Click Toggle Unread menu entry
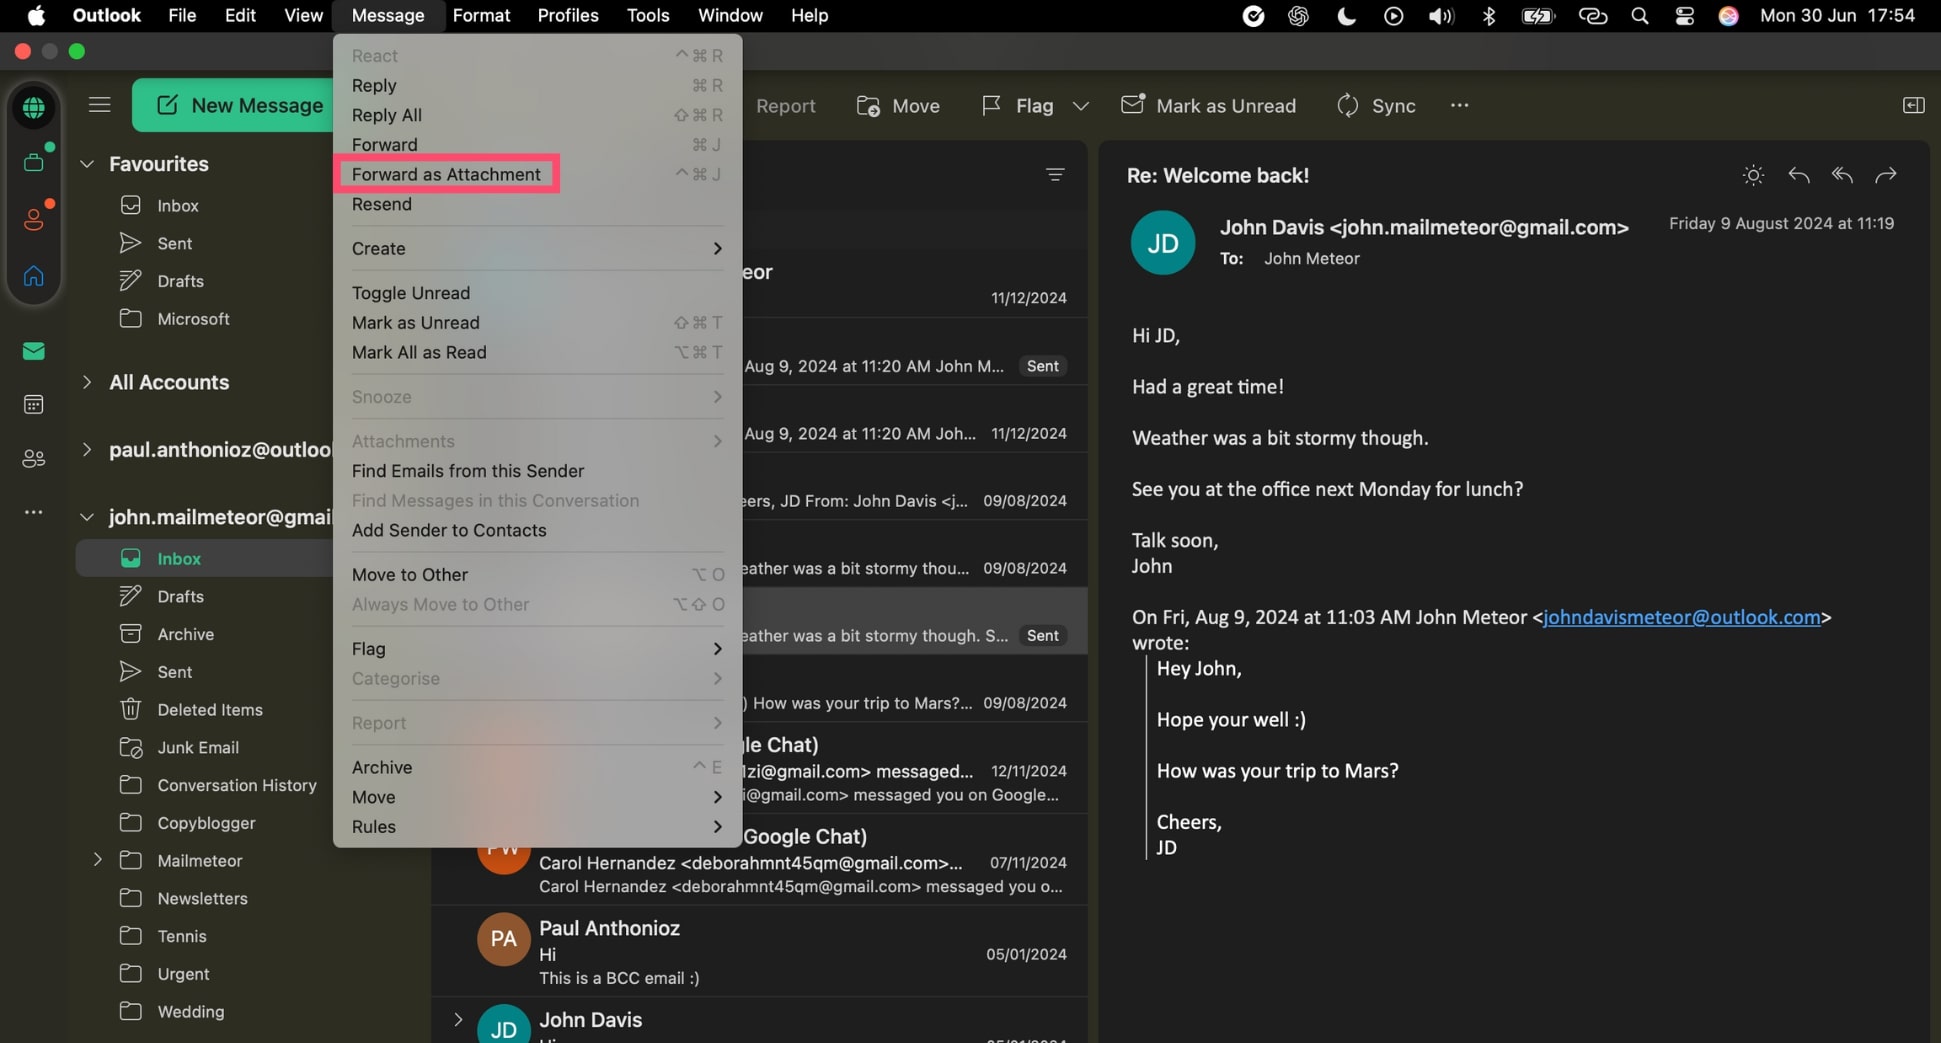Viewport: 1941px width, 1043px height. [537, 293]
